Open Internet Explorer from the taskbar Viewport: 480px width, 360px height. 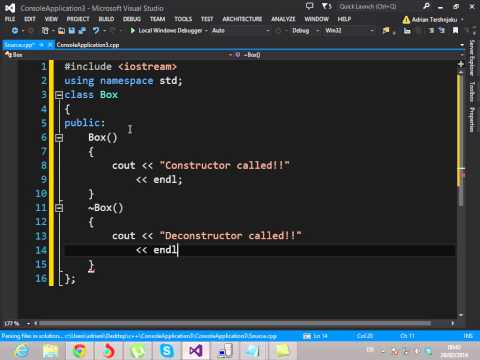pyautogui.click(x=22, y=351)
